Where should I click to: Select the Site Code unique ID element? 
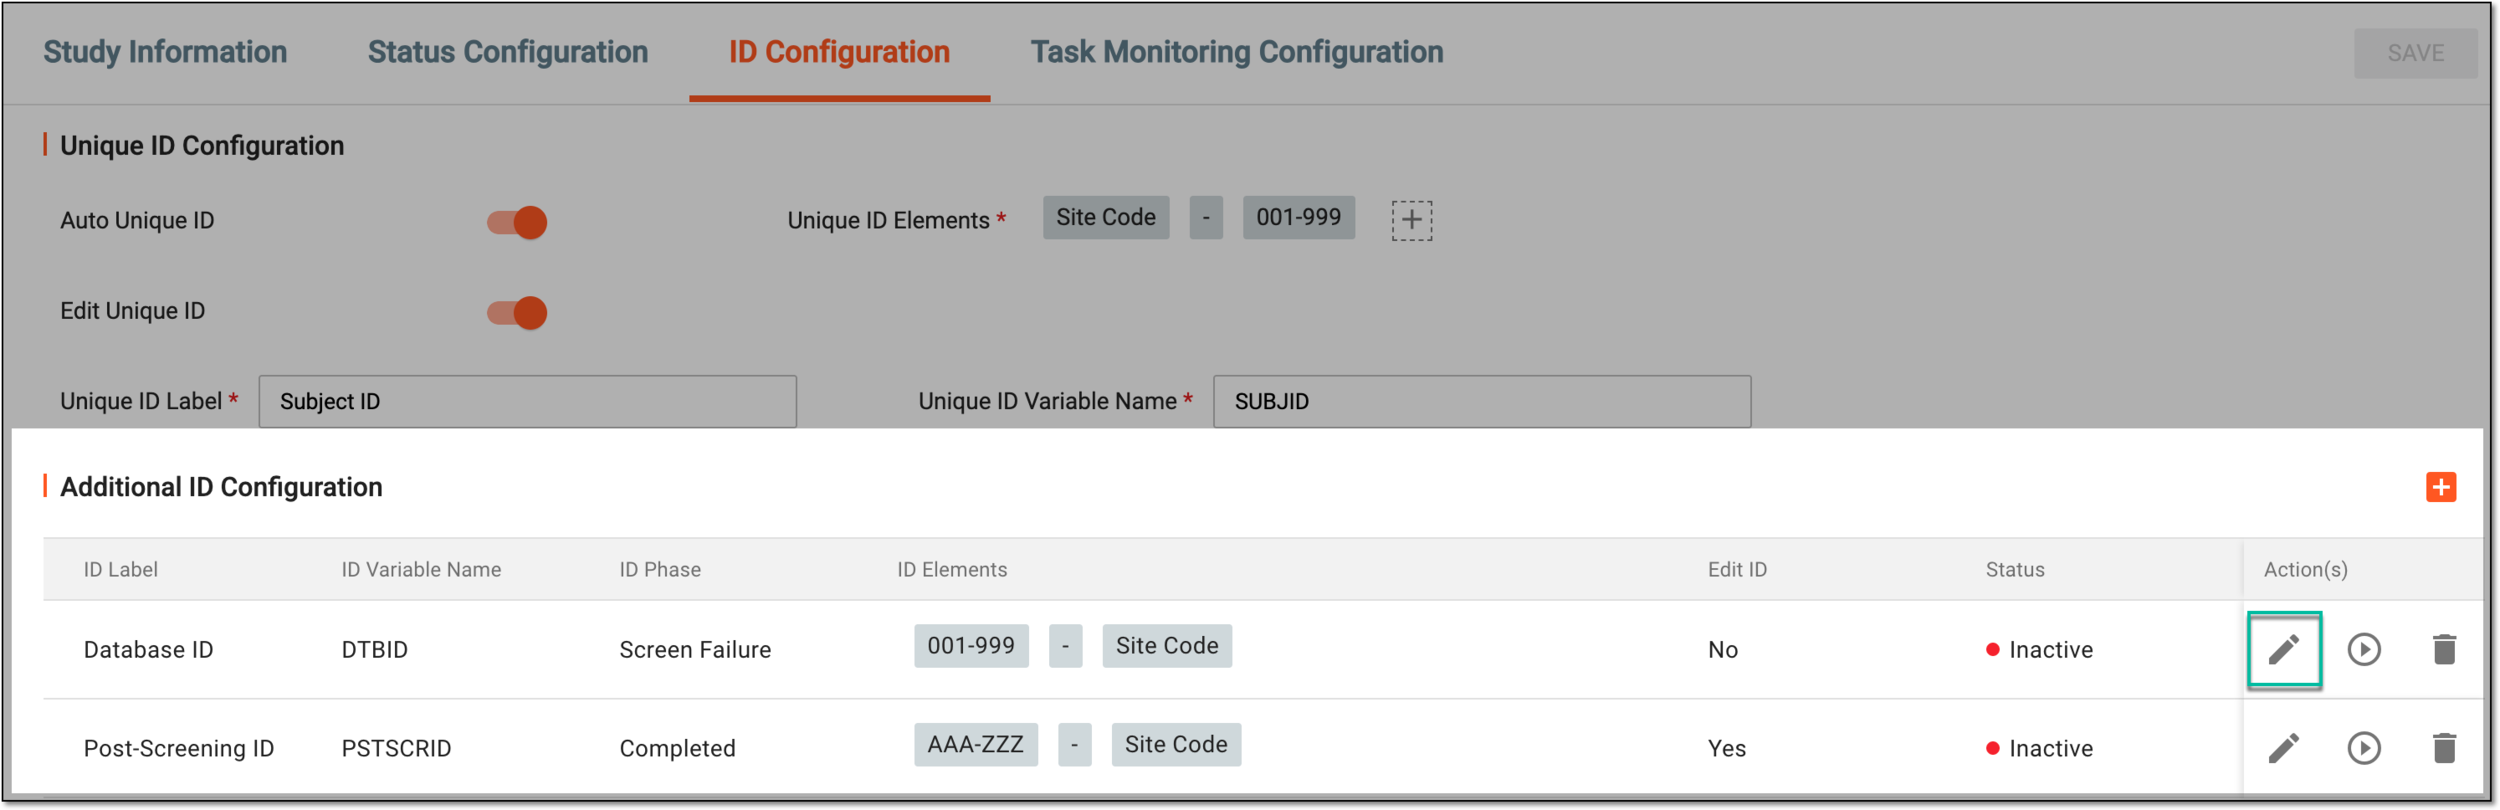pyautogui.click(x=1106, y=218)
